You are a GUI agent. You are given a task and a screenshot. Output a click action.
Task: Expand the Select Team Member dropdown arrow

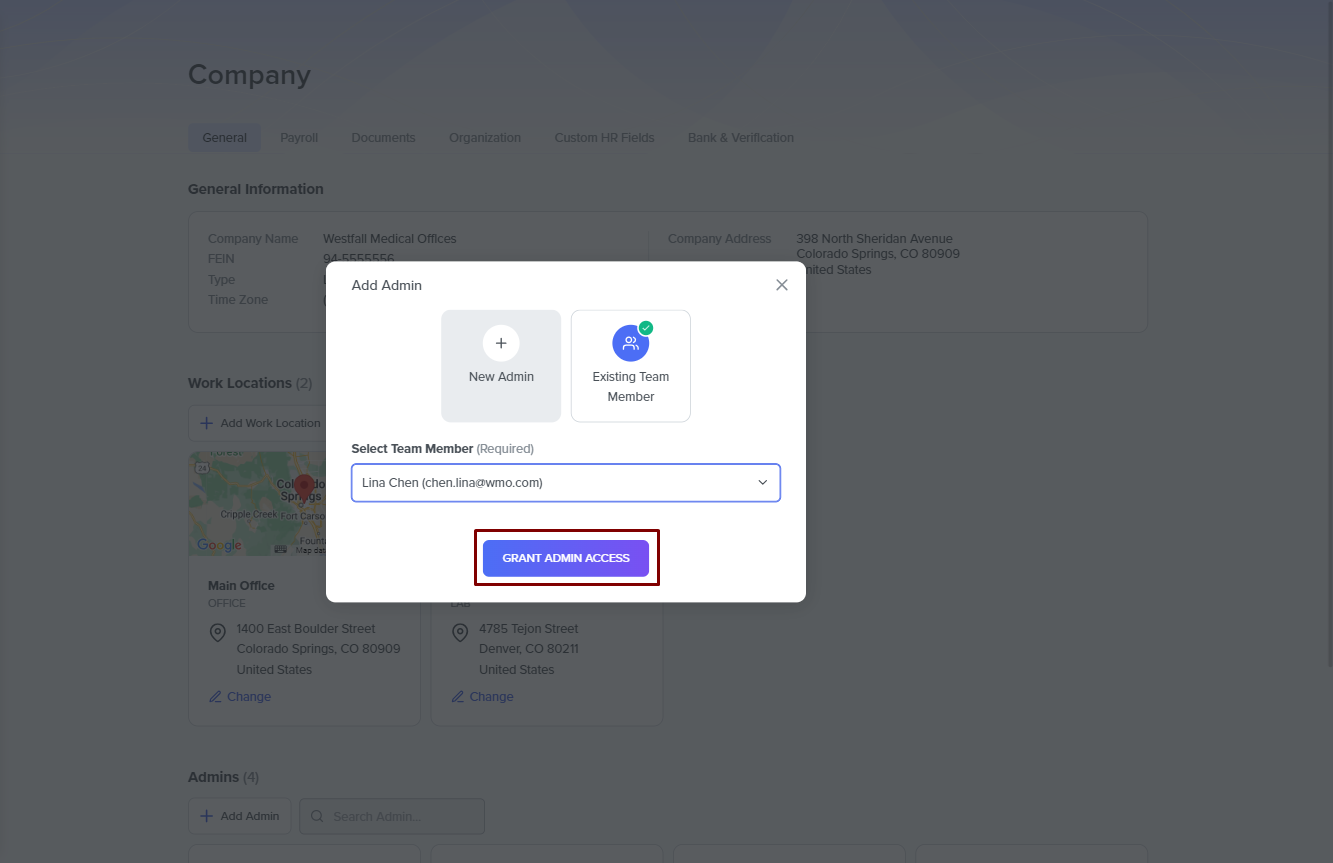762,483
